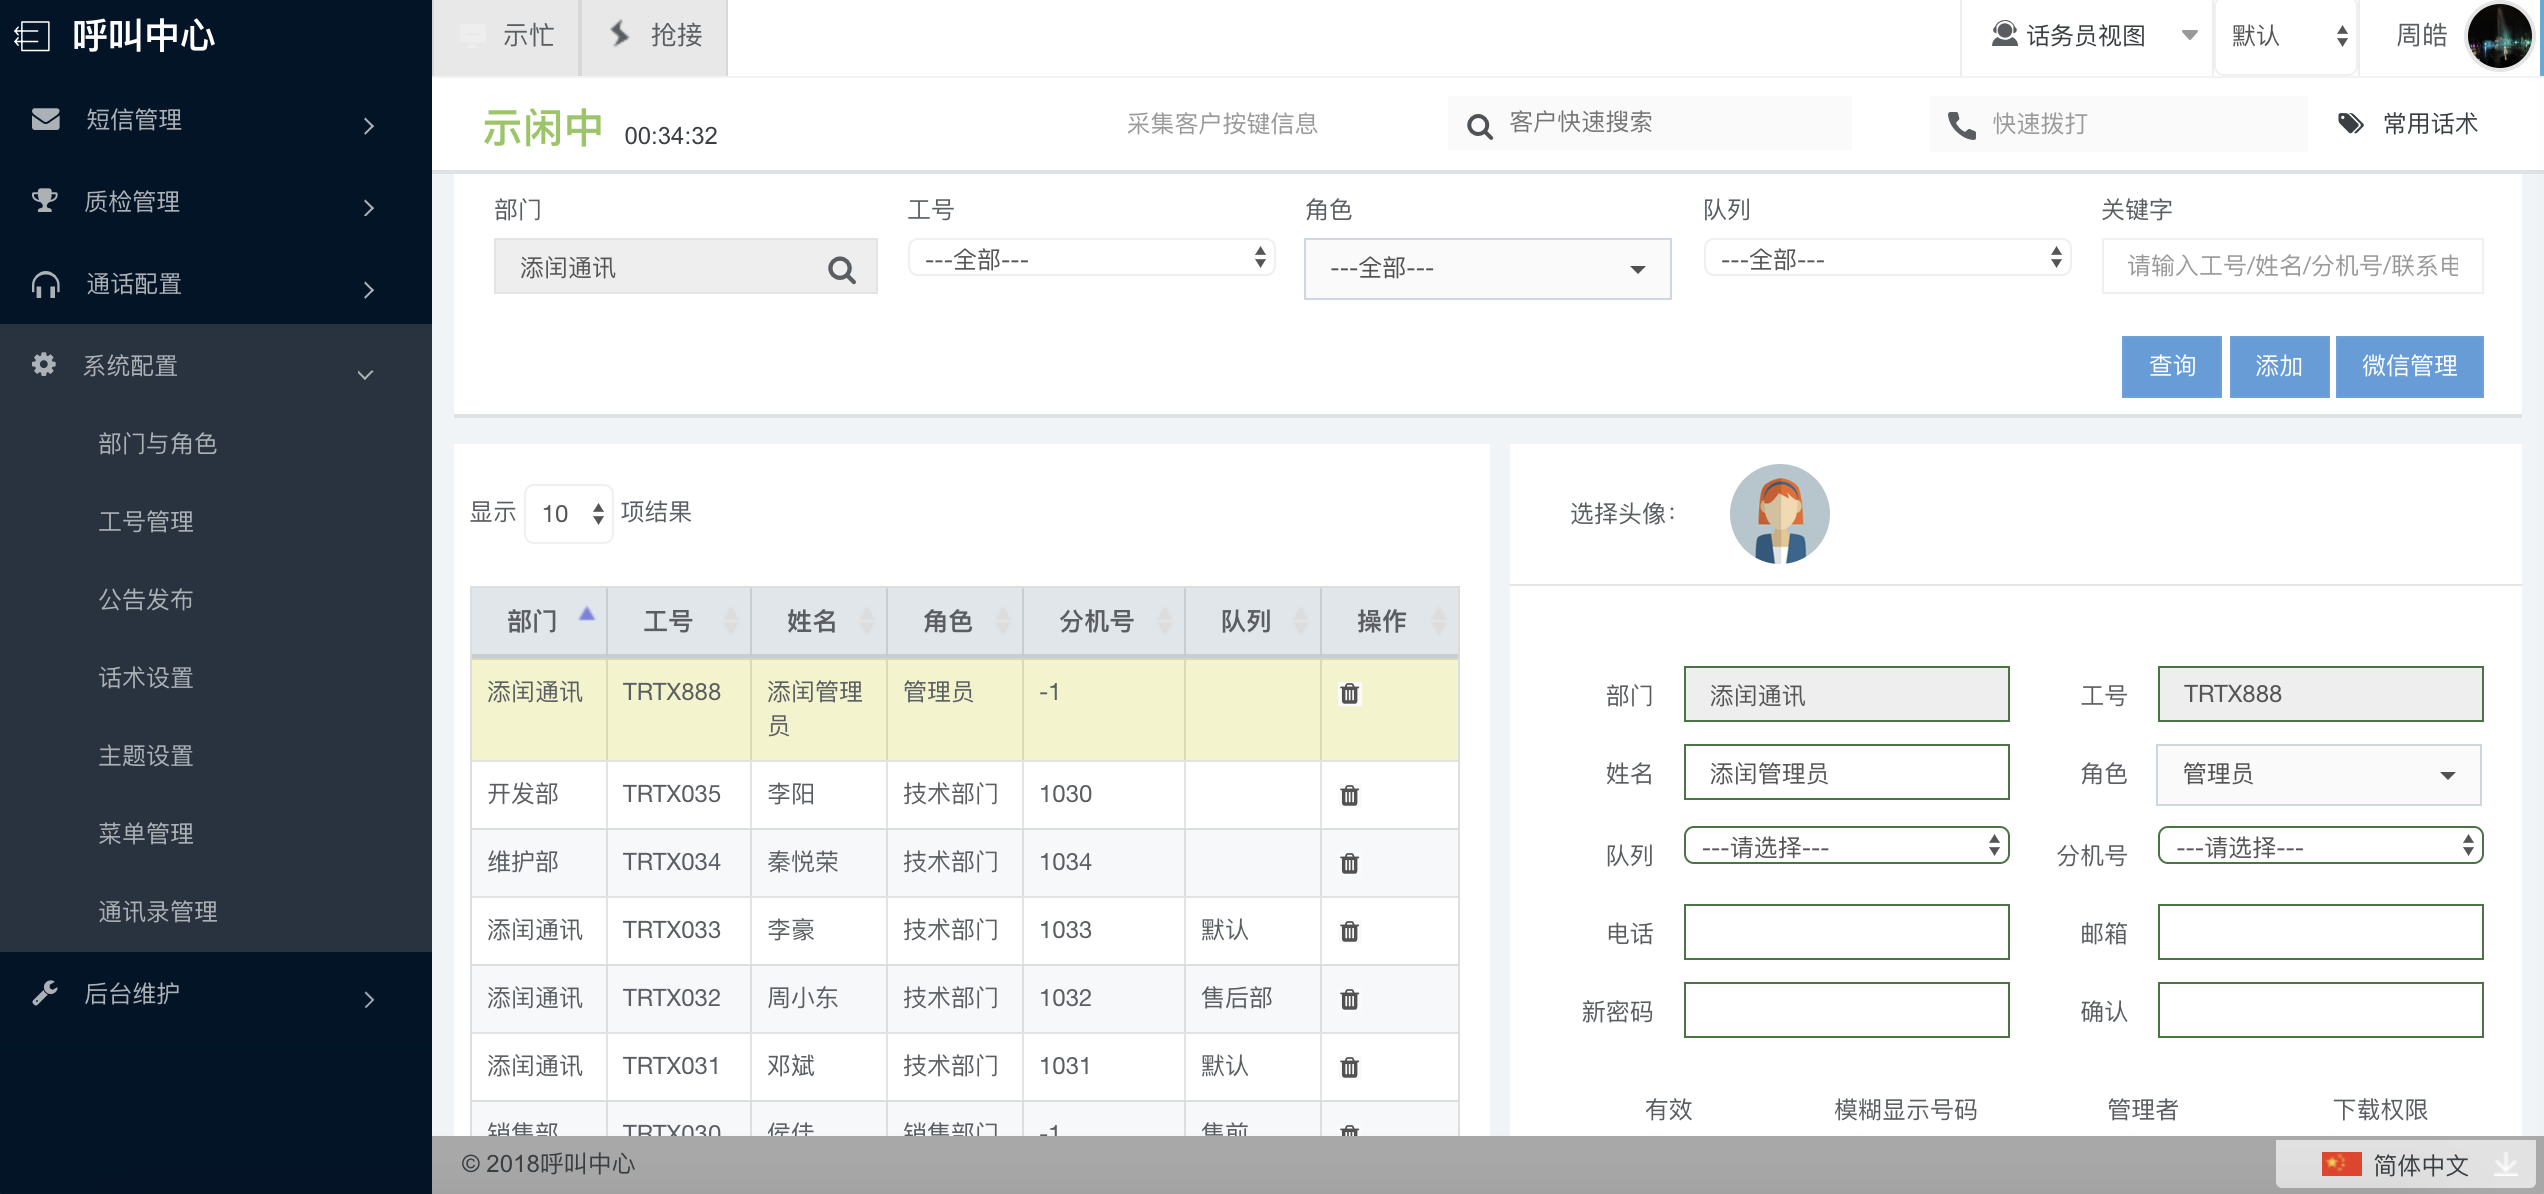The width and height of the screenshot is (2544, 1194).
Task: Click the phone icon in 快速拨打 box
Action: [x=1961, y=125]
